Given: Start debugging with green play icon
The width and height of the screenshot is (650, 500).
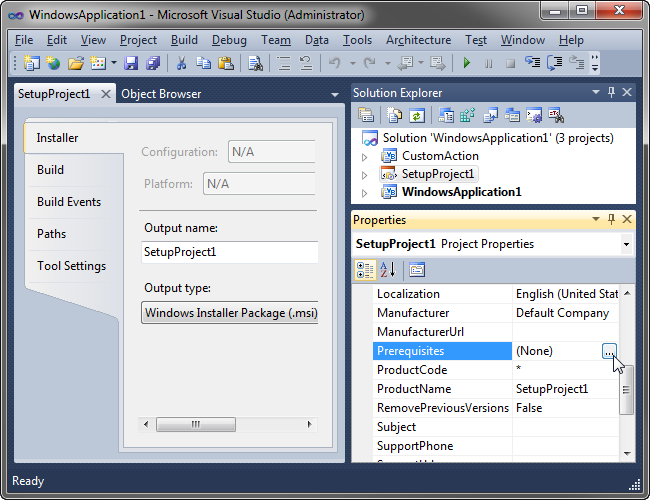Looking at the screenshot, I should [467, 63].
